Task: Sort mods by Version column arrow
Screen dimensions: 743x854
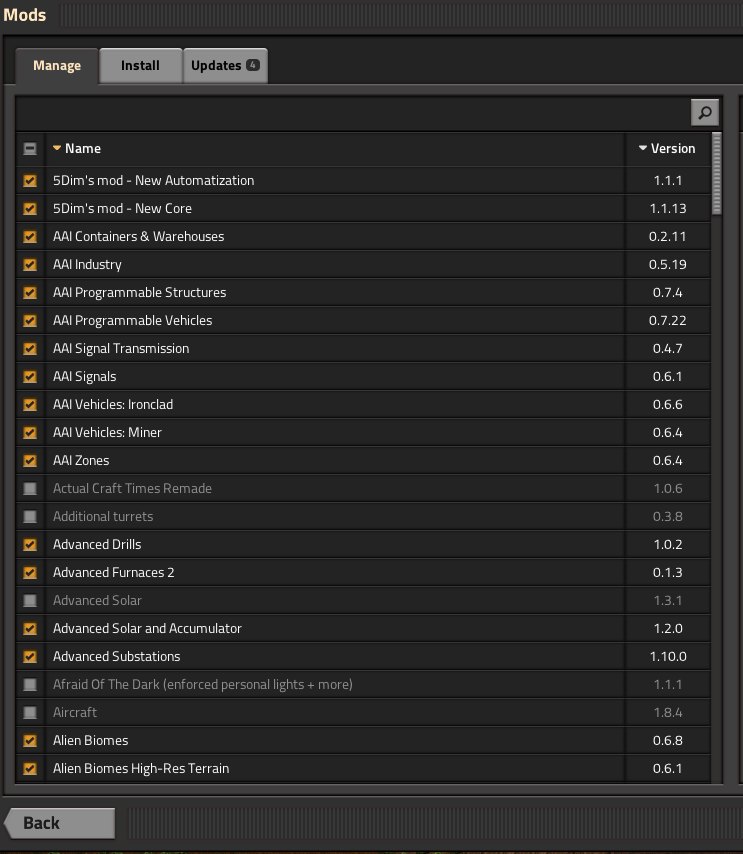Action: (x=643, y=148)
